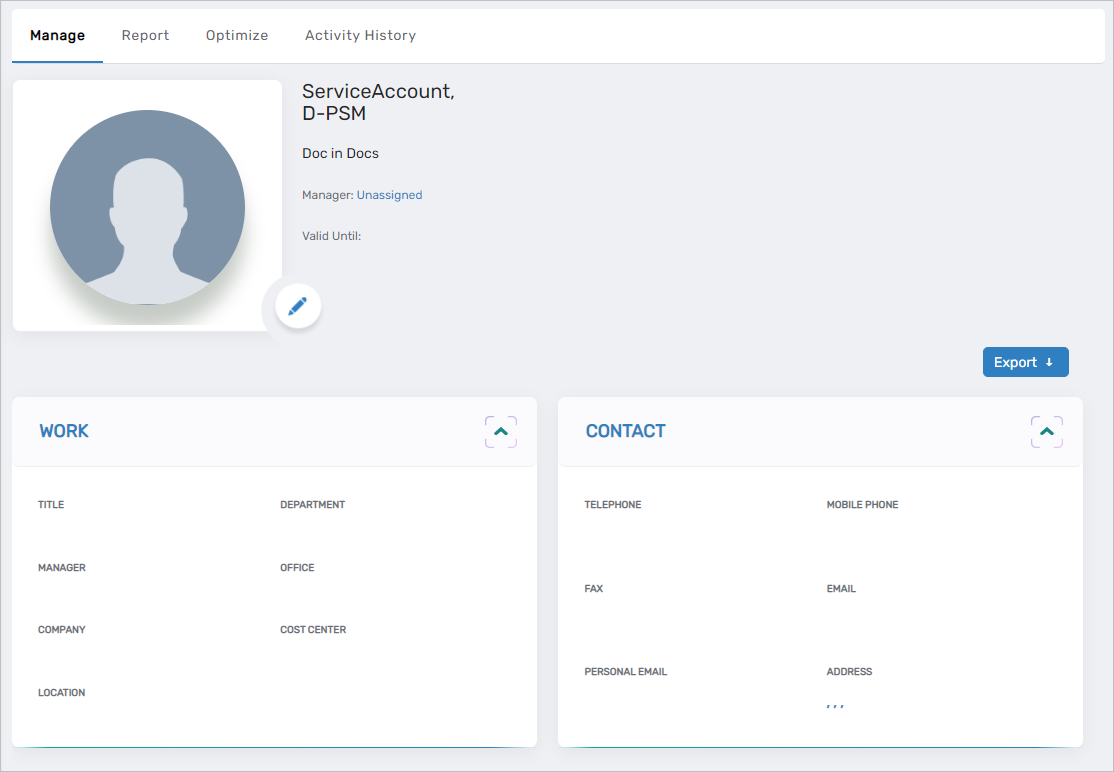This screenshot has width=1114, height=772.
Task: Click the profile avatar picture
Action: [x=147, y=207]
